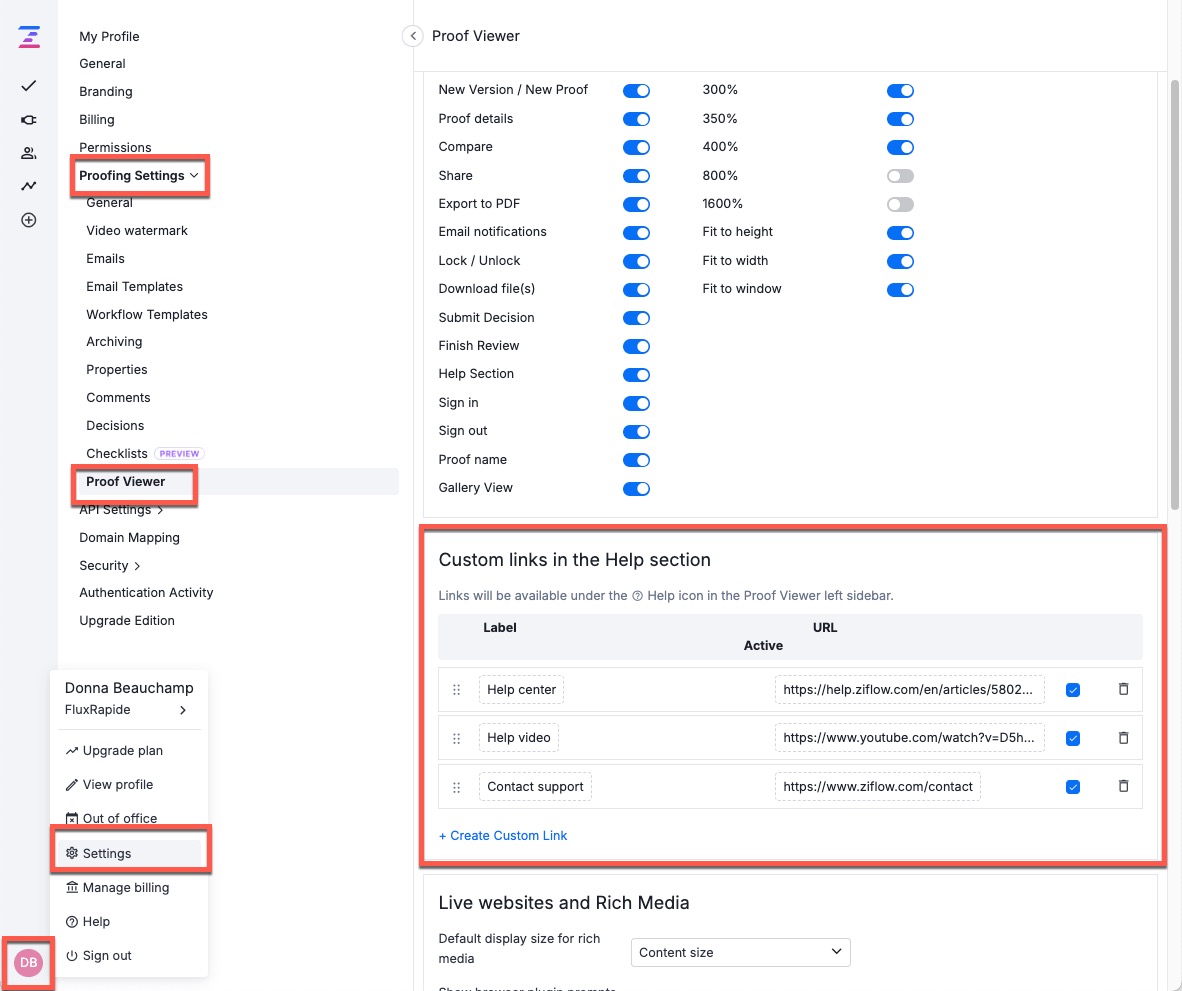Delete the Contact support link row
The width and height of the screenshot is (1182, 991).
(x=1123, y=786)
